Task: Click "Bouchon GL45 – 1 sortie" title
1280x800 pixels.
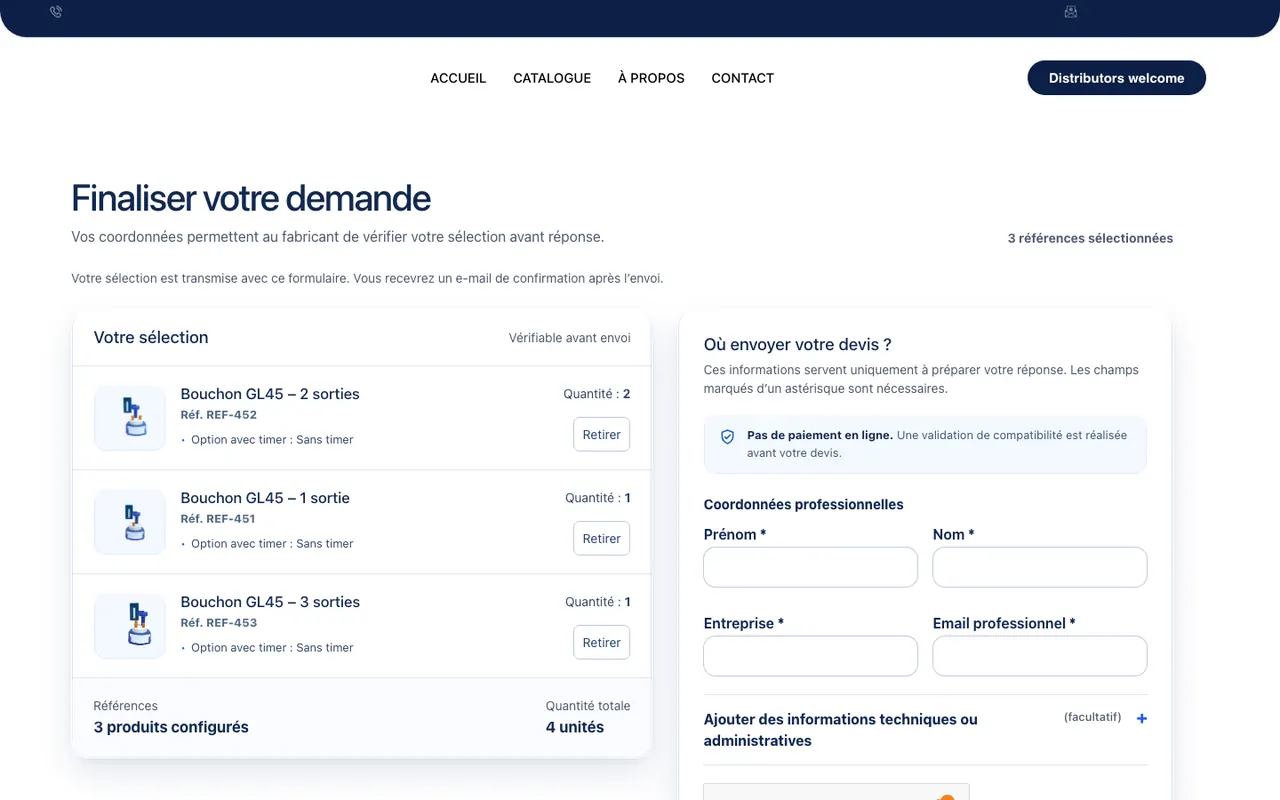Action: pyautogui.click(x=265, y=498)
